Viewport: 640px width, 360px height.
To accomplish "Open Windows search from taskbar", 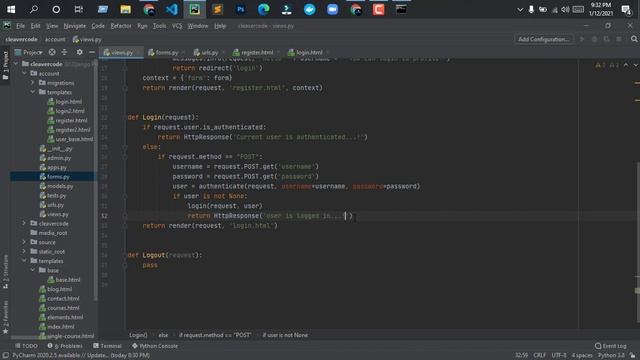I will 34,9.
